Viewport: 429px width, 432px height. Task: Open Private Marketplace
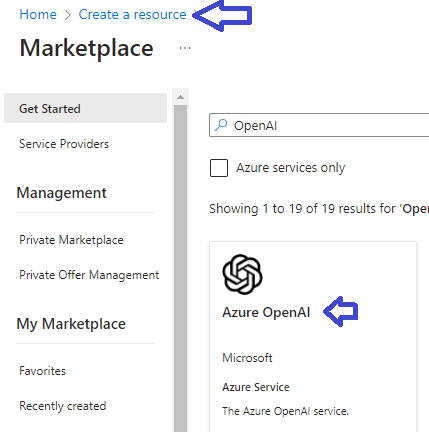click(71, 240)
